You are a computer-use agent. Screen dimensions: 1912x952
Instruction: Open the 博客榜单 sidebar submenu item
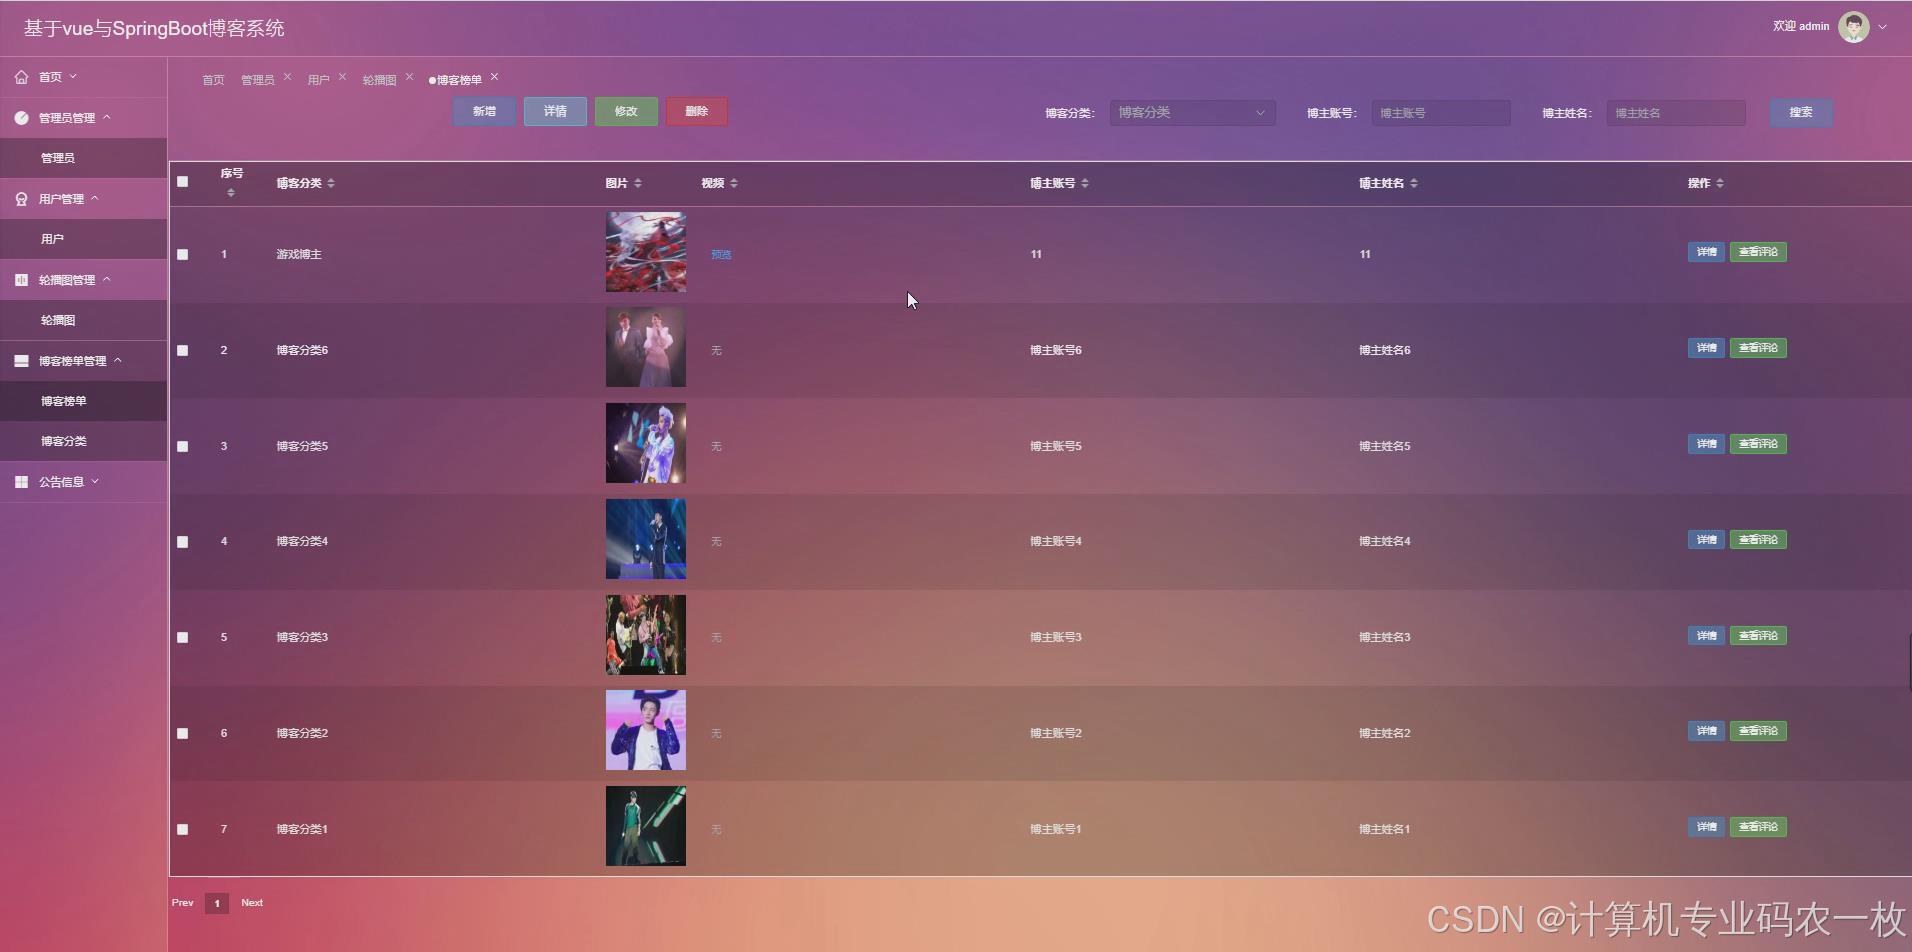83,401
